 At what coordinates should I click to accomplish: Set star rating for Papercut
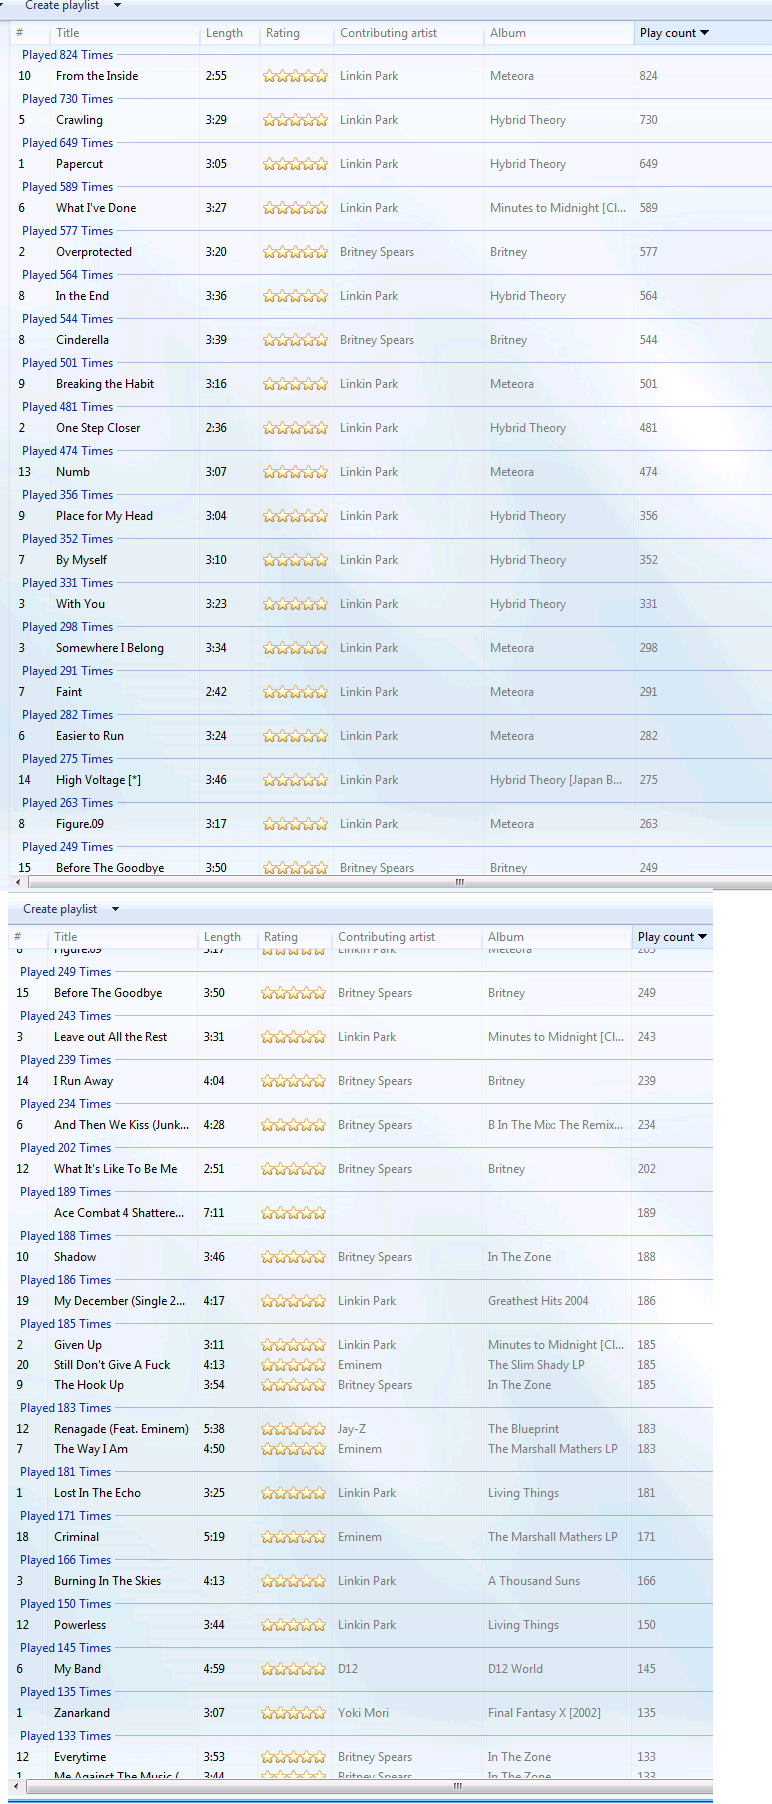pos(295,164)
